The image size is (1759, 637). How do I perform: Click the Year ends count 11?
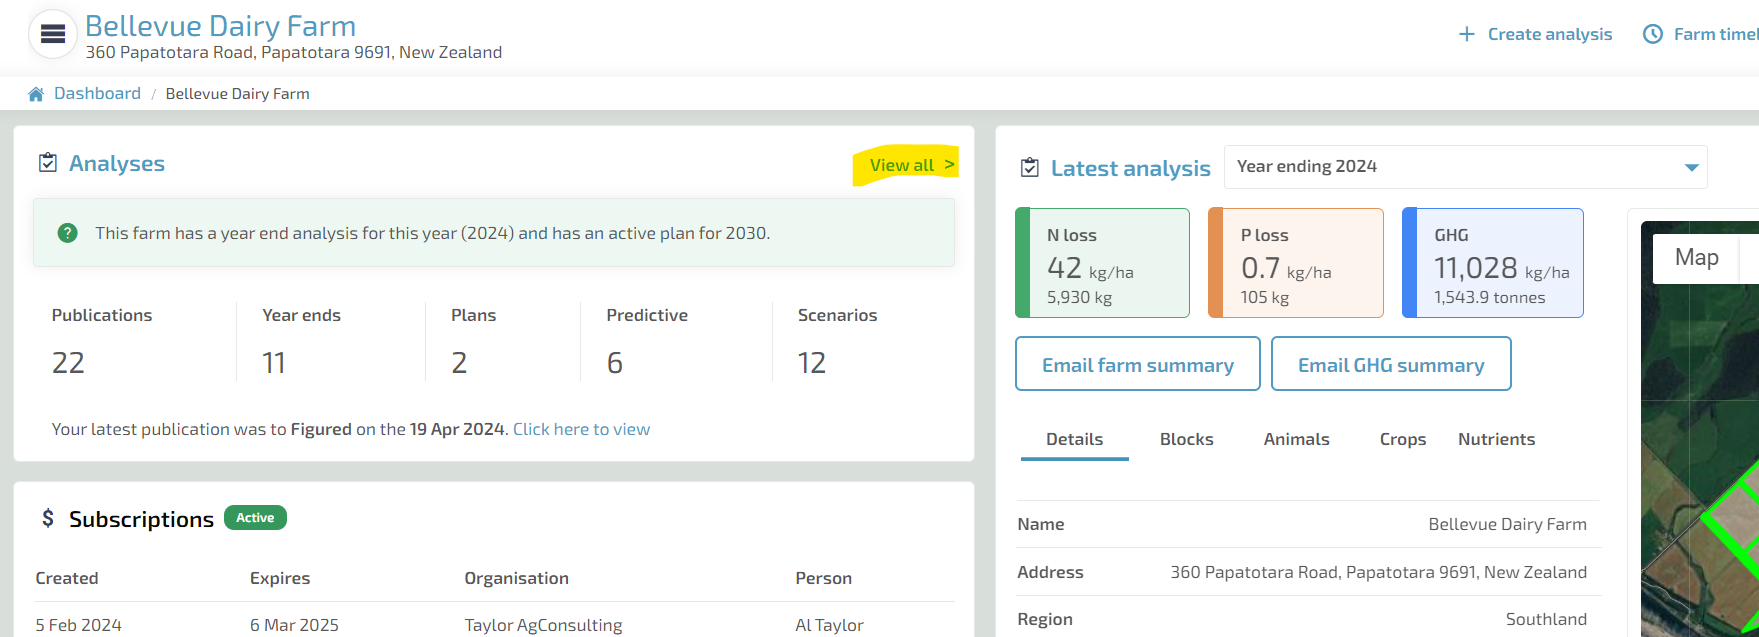click(274, 363)
